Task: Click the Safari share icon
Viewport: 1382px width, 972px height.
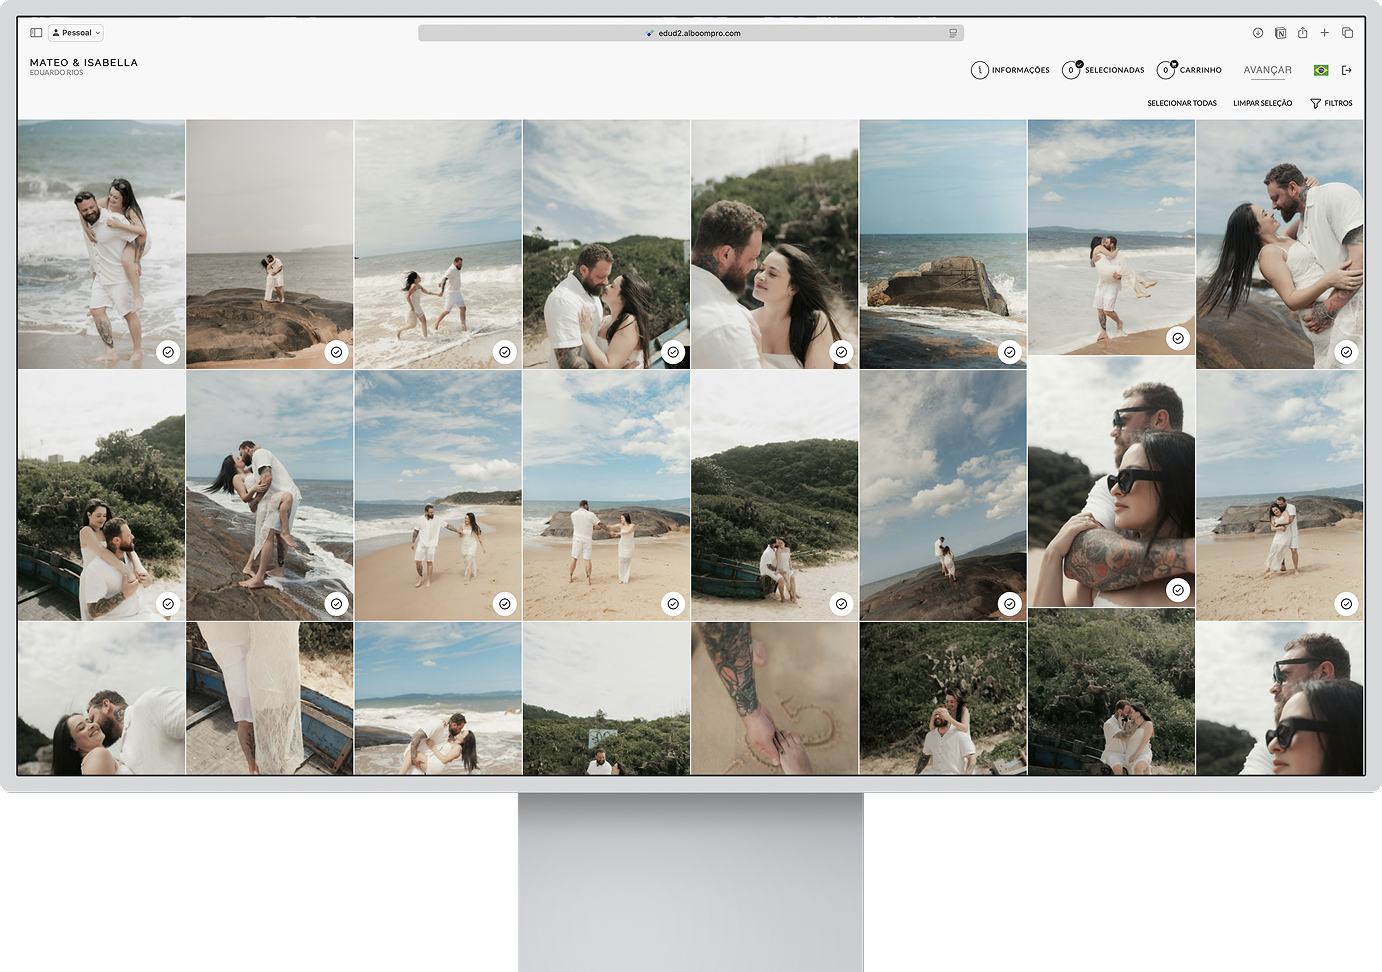Action: pos(1302,33)
